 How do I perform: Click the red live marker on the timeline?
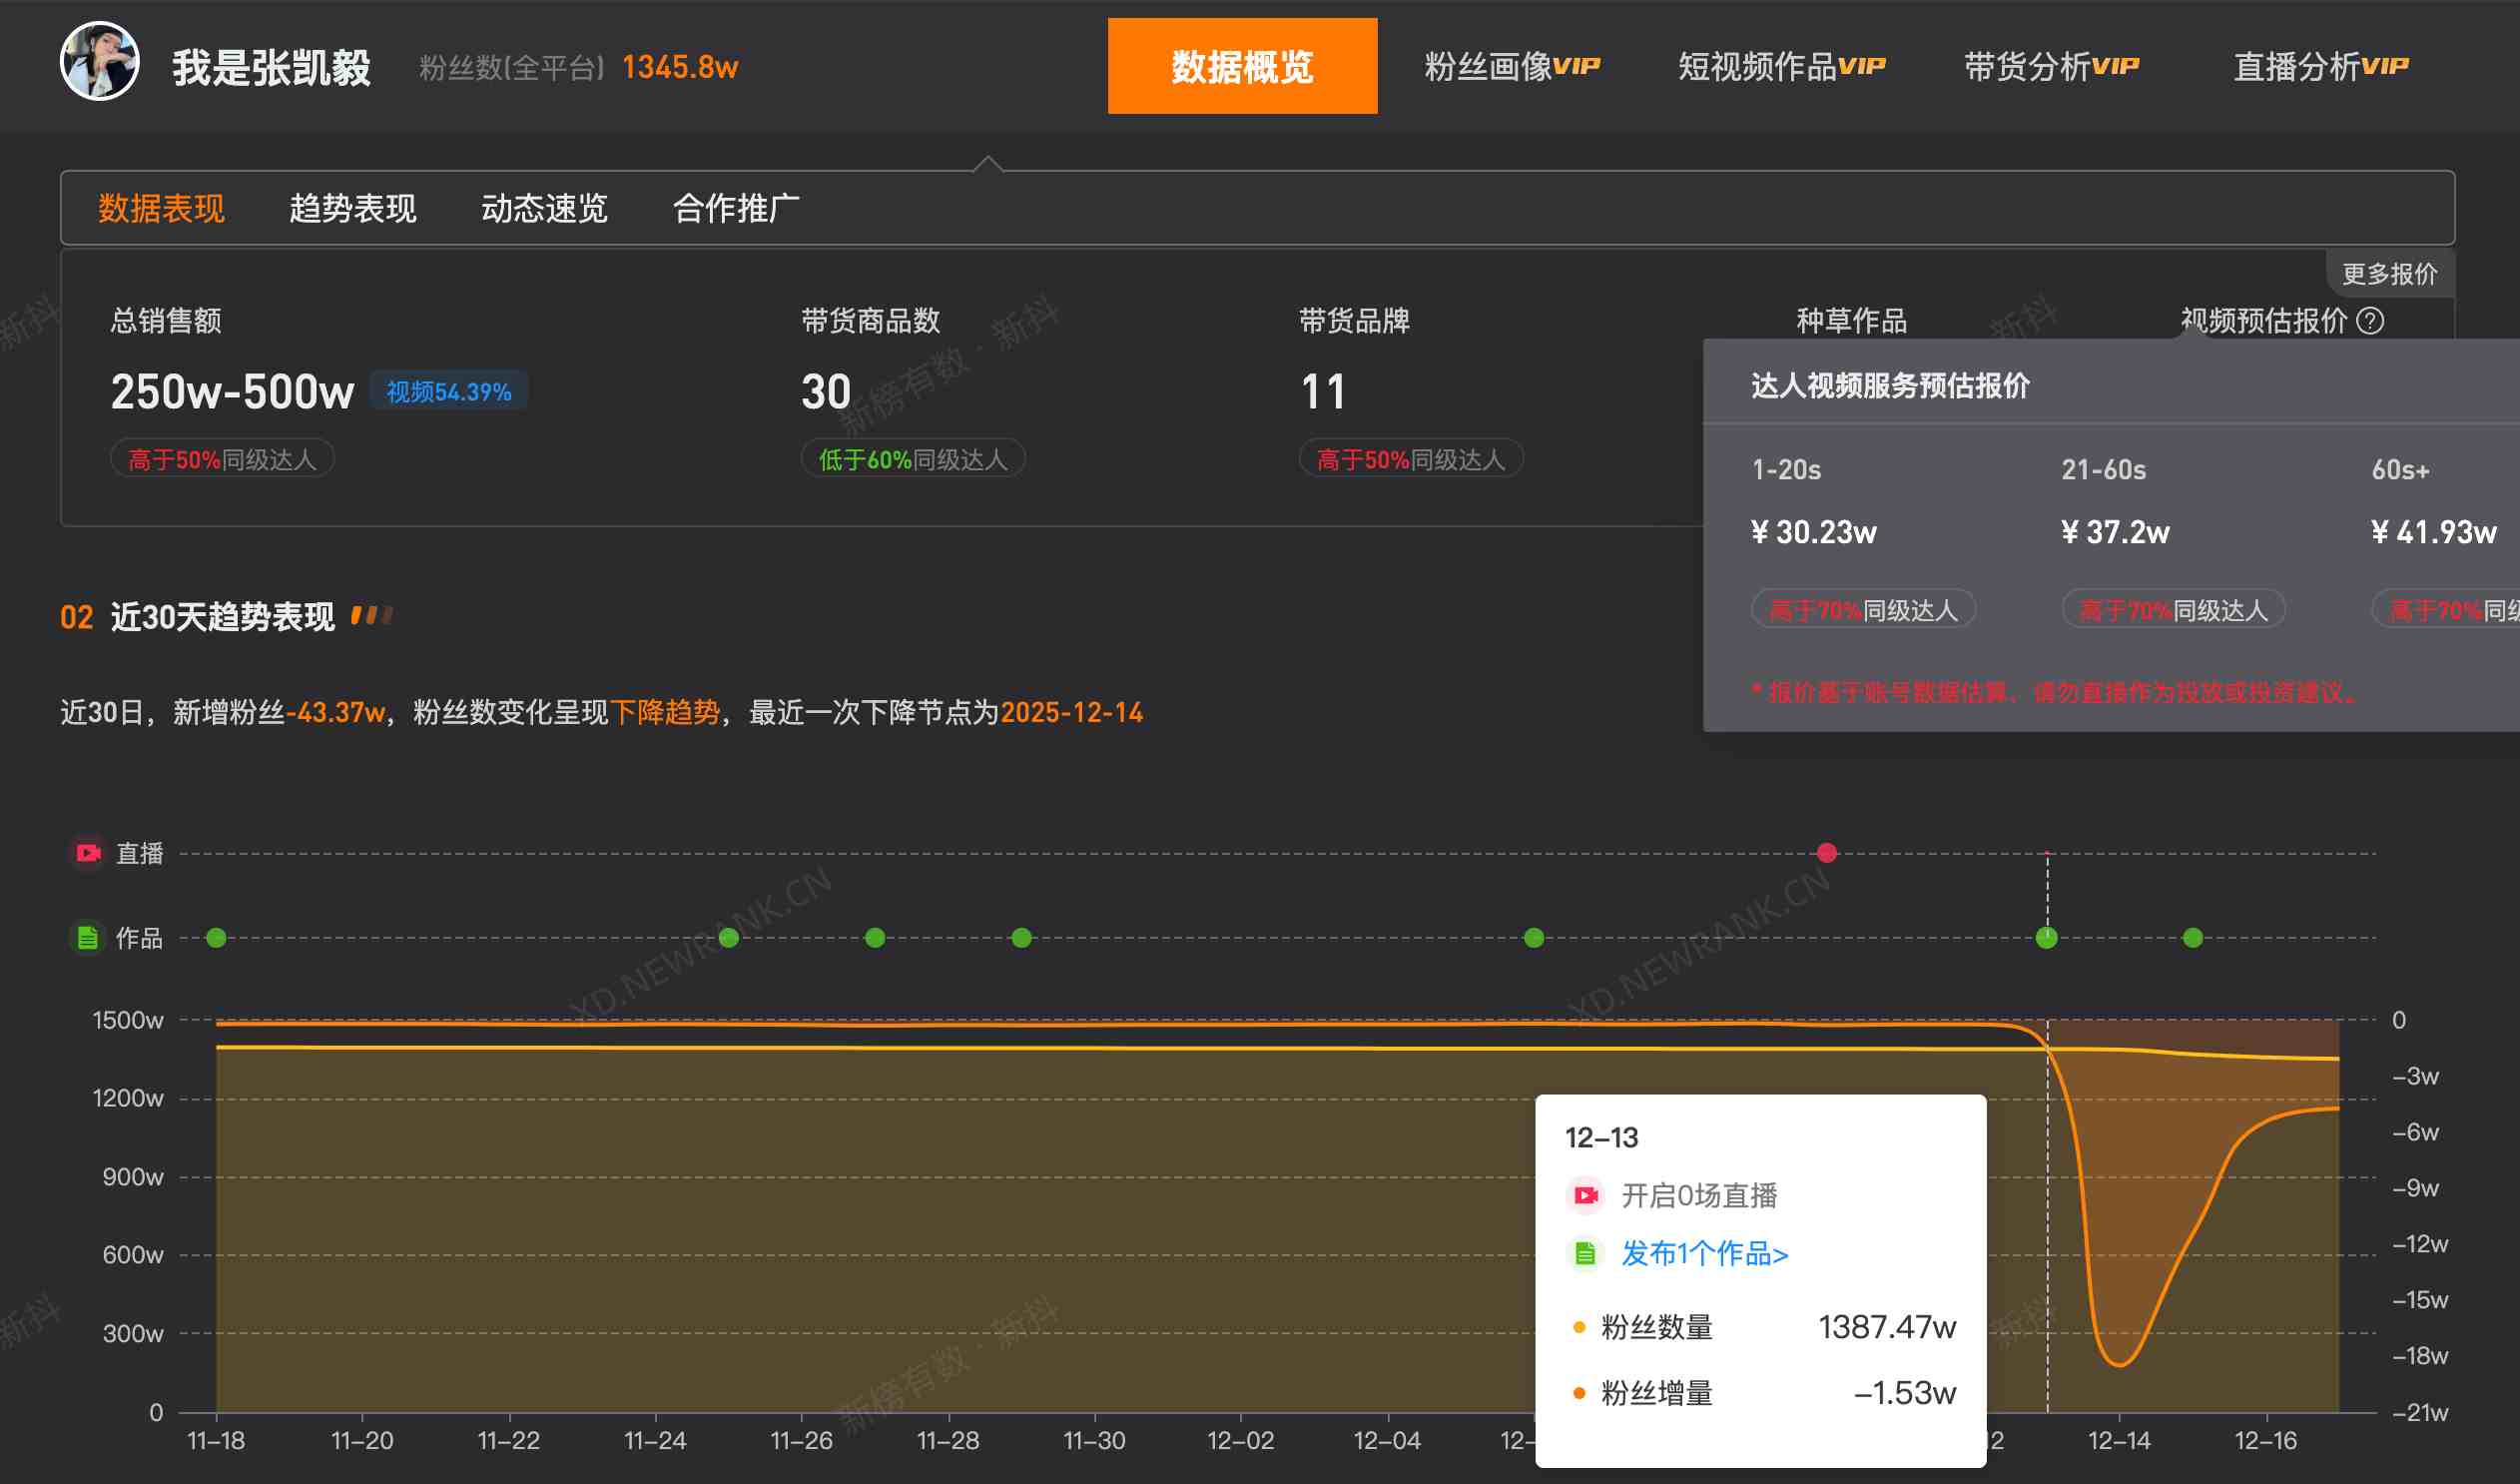(1827, 853)
